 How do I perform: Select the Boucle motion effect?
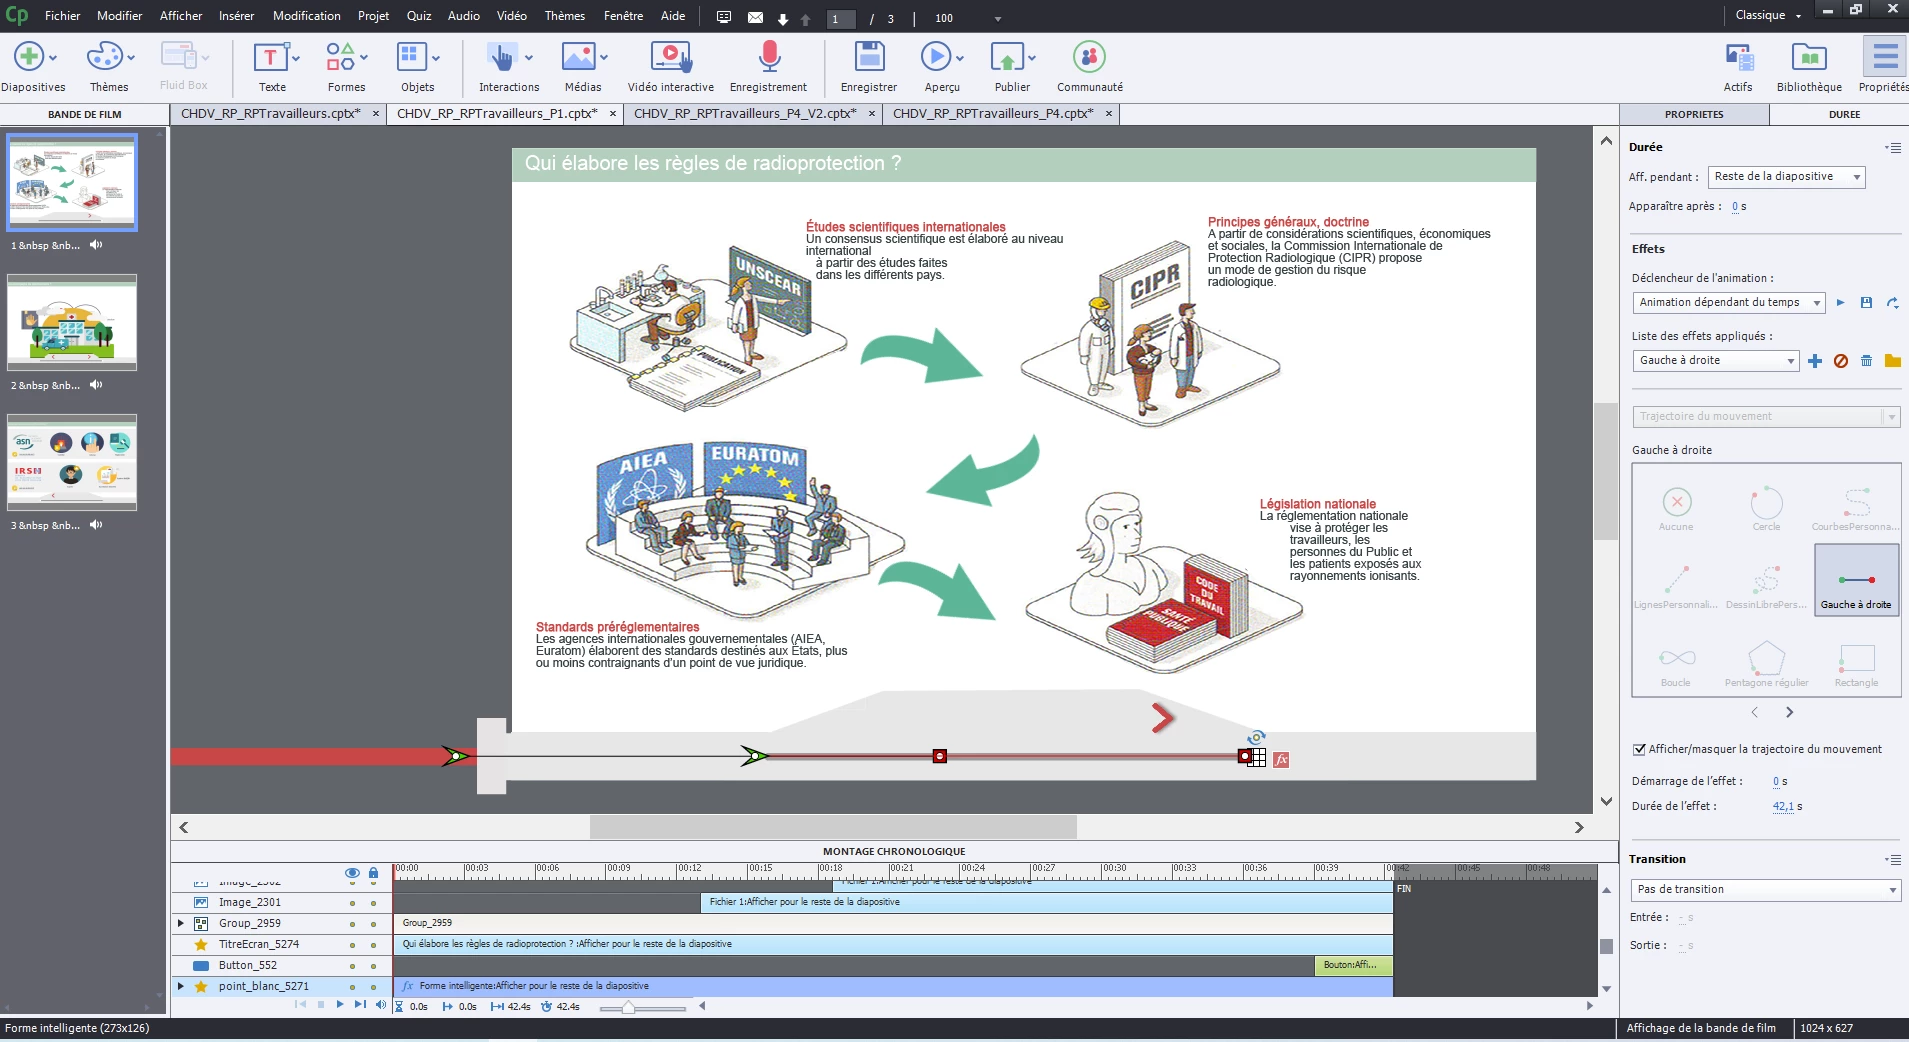(x=1676, y=665)
